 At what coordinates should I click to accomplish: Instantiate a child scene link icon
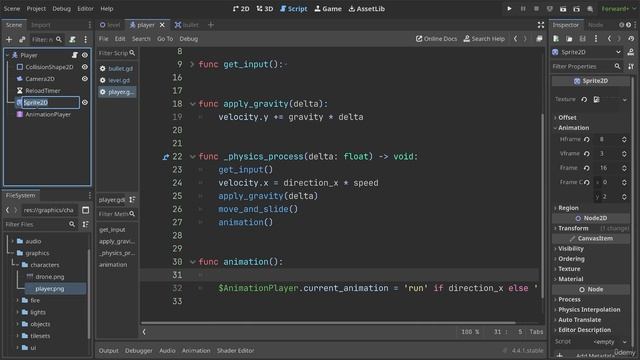[22, 39]
